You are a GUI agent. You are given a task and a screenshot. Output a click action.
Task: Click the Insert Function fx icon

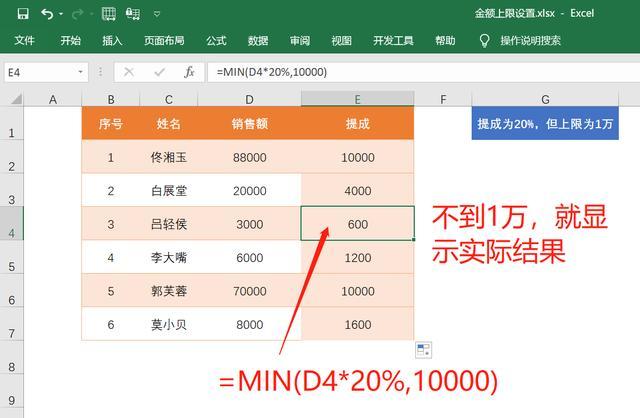(x=189, y=73)
